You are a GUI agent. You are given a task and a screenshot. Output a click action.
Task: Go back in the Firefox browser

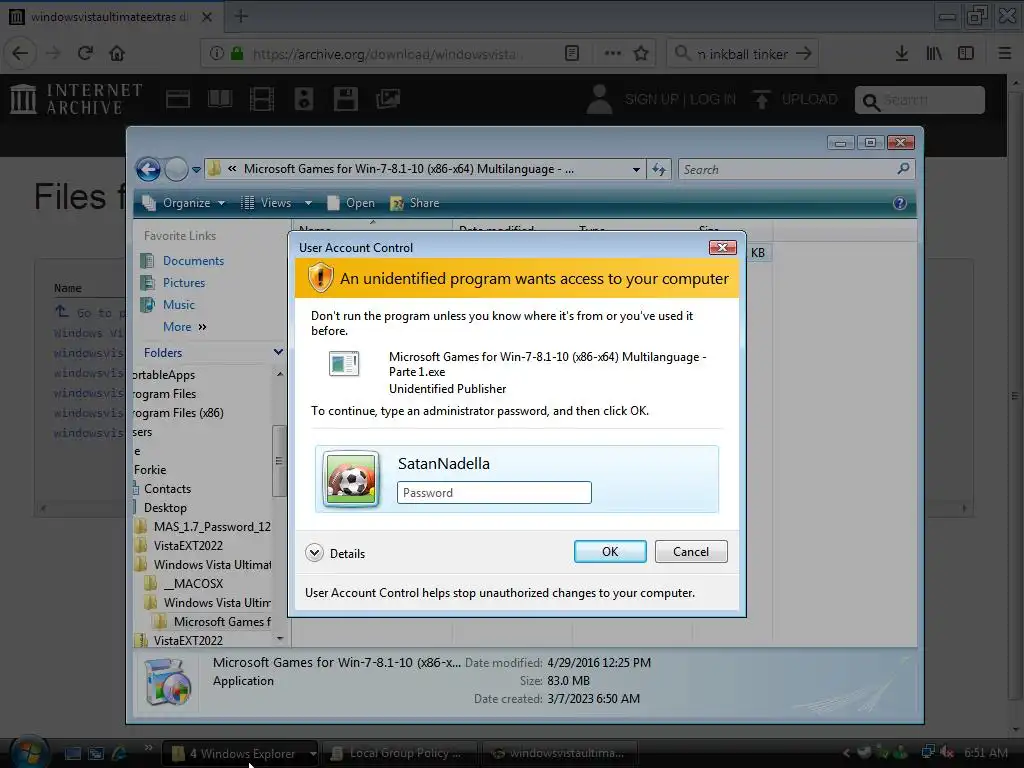click(x=21, y=54)
